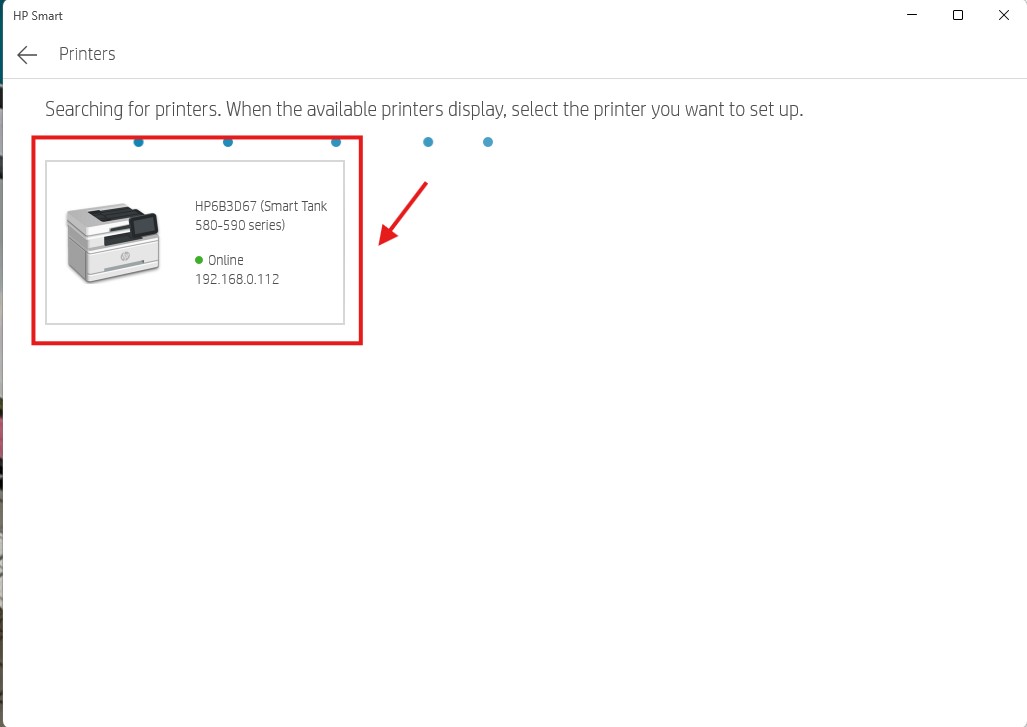Close the HP Smart window

click(1003, 15)
